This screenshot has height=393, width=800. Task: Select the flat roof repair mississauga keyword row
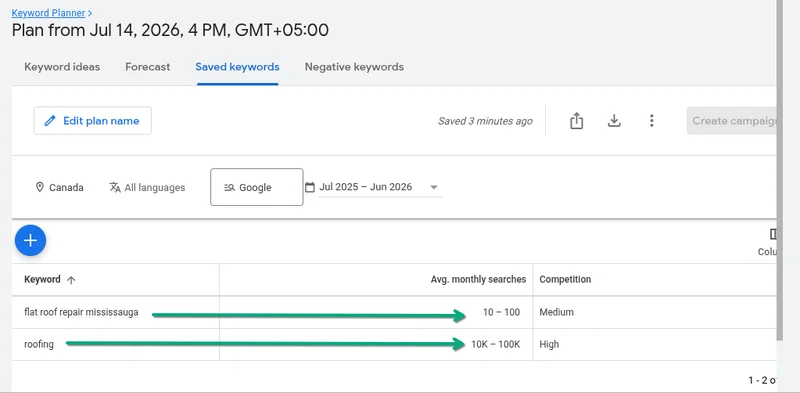point(394,312)
